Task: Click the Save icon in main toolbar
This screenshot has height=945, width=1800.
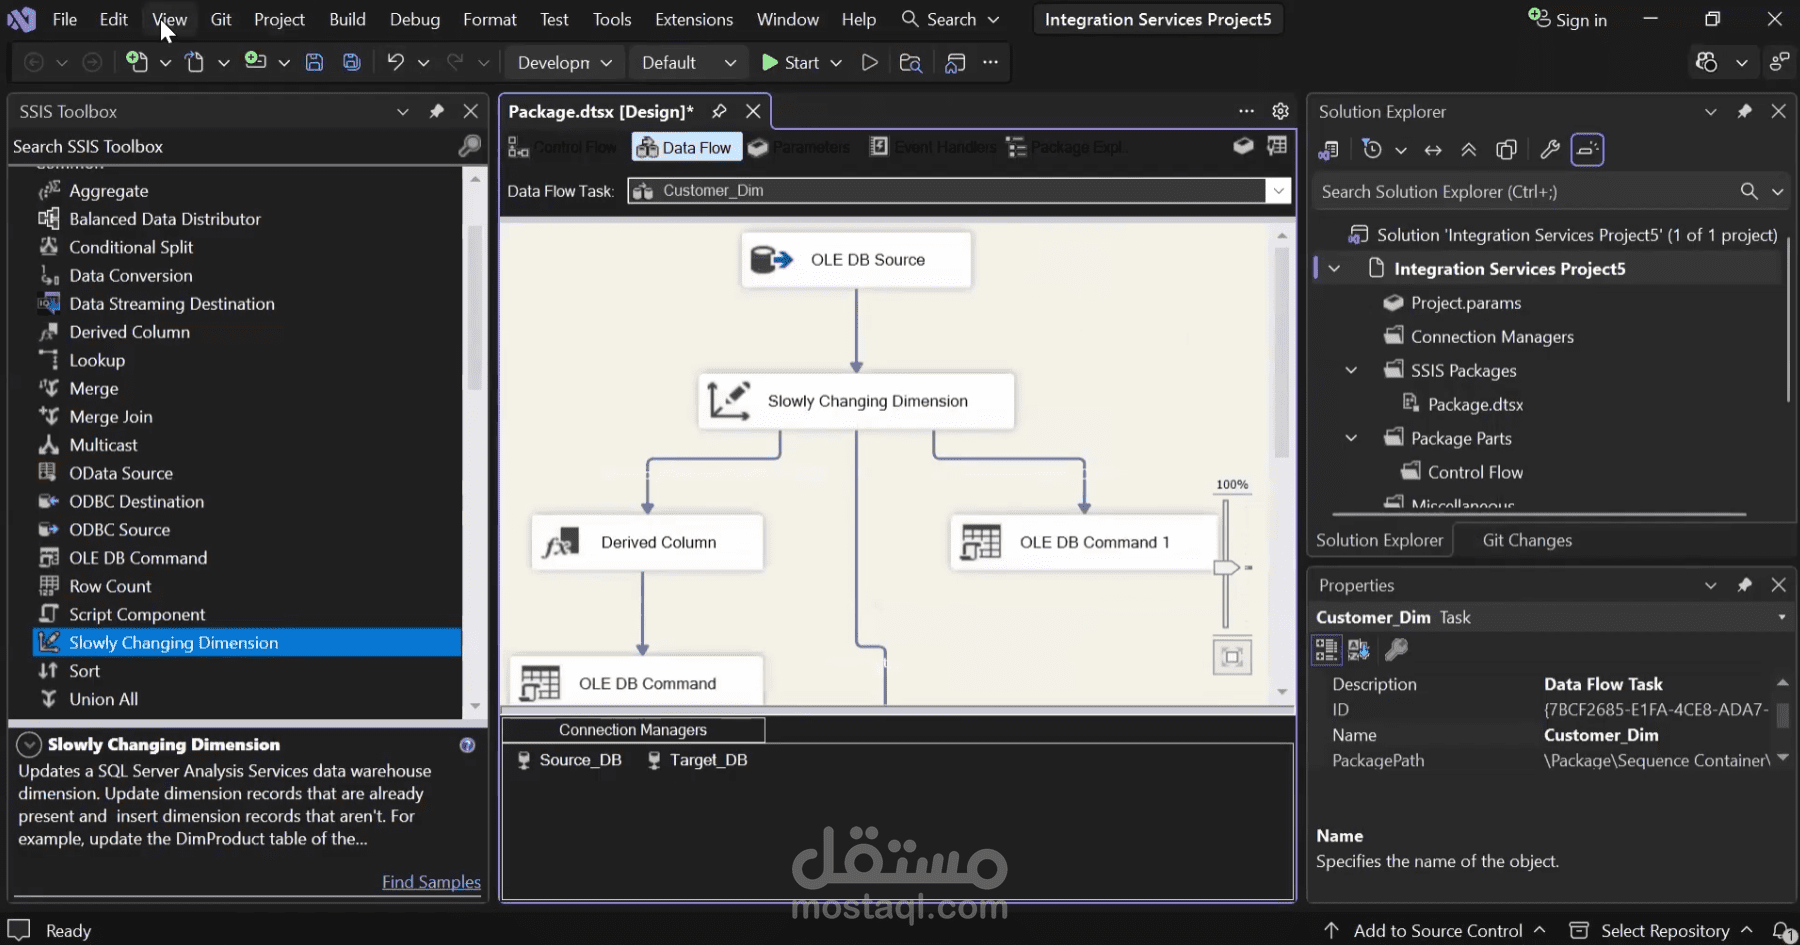Action: [x=314, y=62]
